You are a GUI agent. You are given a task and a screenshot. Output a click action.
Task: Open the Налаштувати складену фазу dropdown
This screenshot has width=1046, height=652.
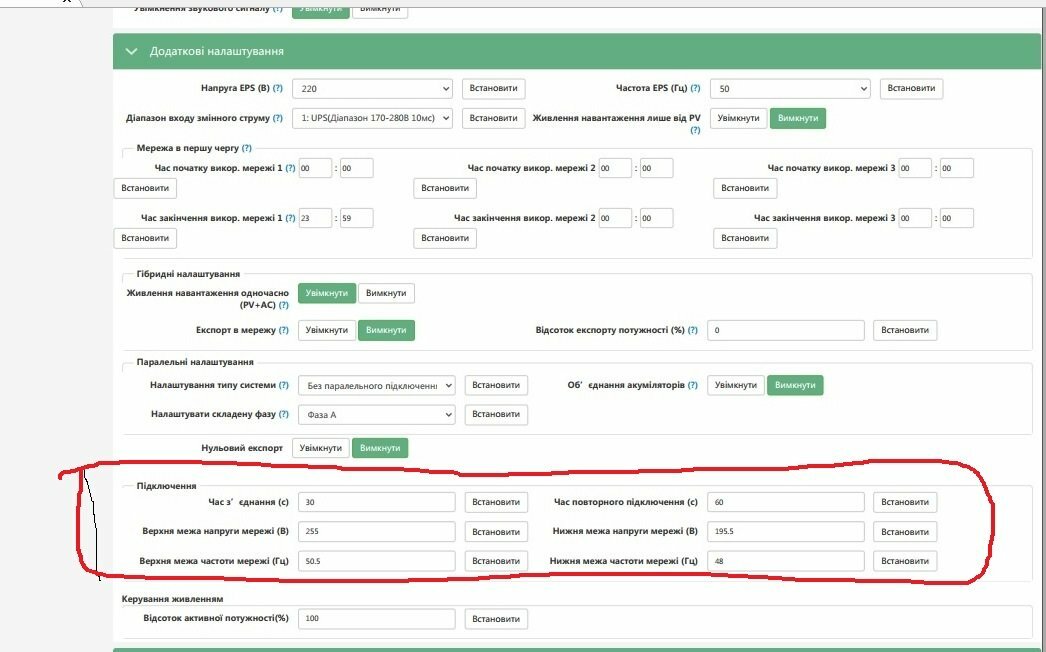pyautogui.click(x=376, y=414)
